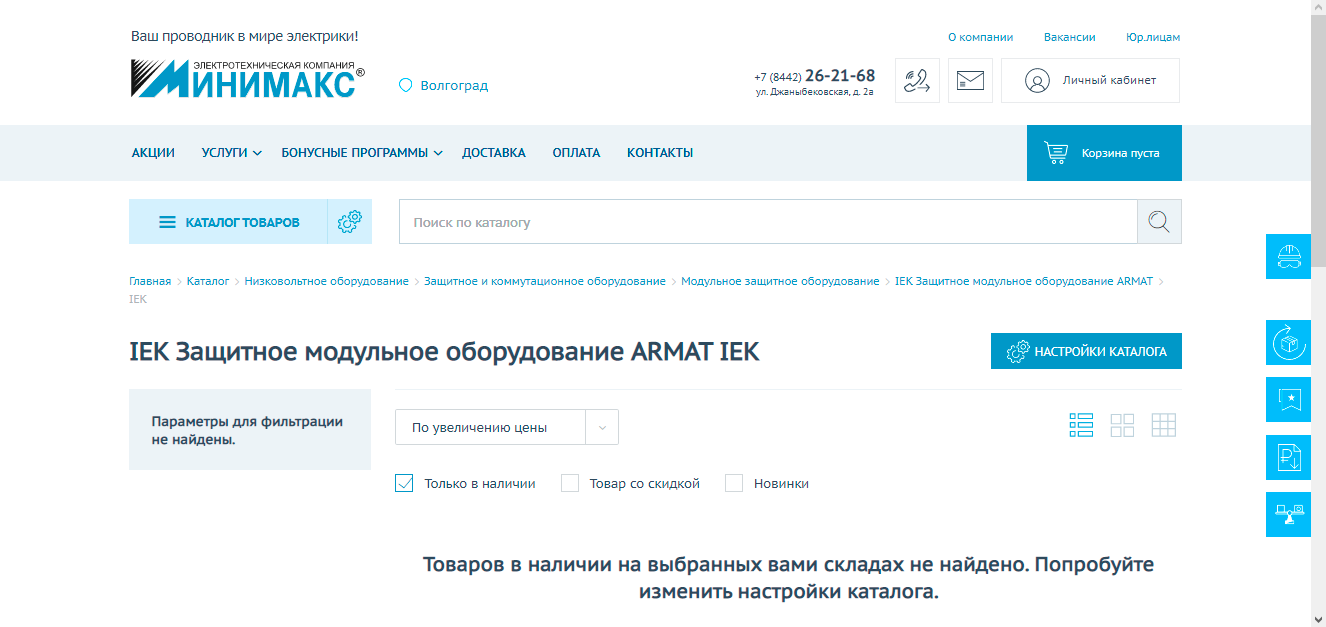Click the Главная breadcrumb
Viewport: 1326px width, 627px height.
tap(150, 281)
